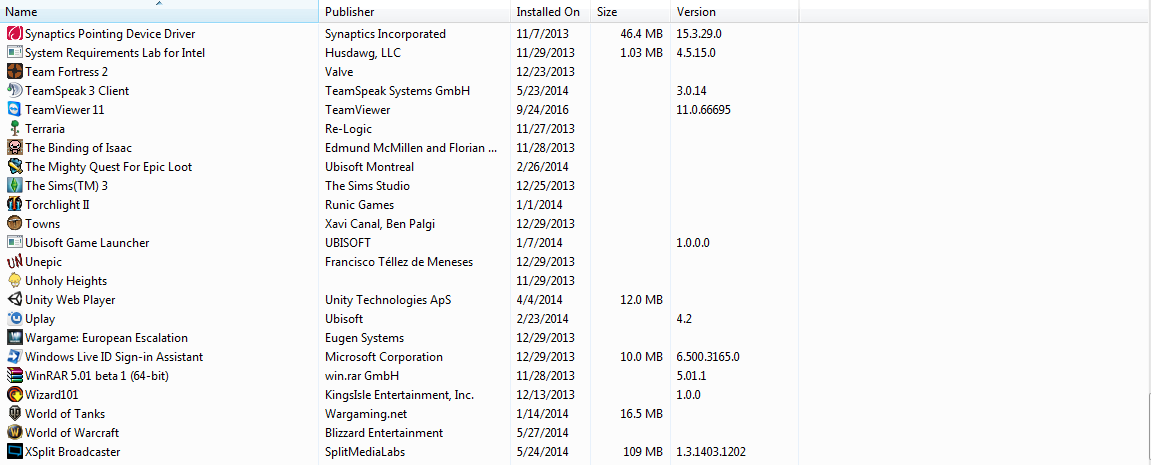The height and width of the screenshot is (465, 1151).
Task: Sort by the Size column header
Action: (631, 12)
